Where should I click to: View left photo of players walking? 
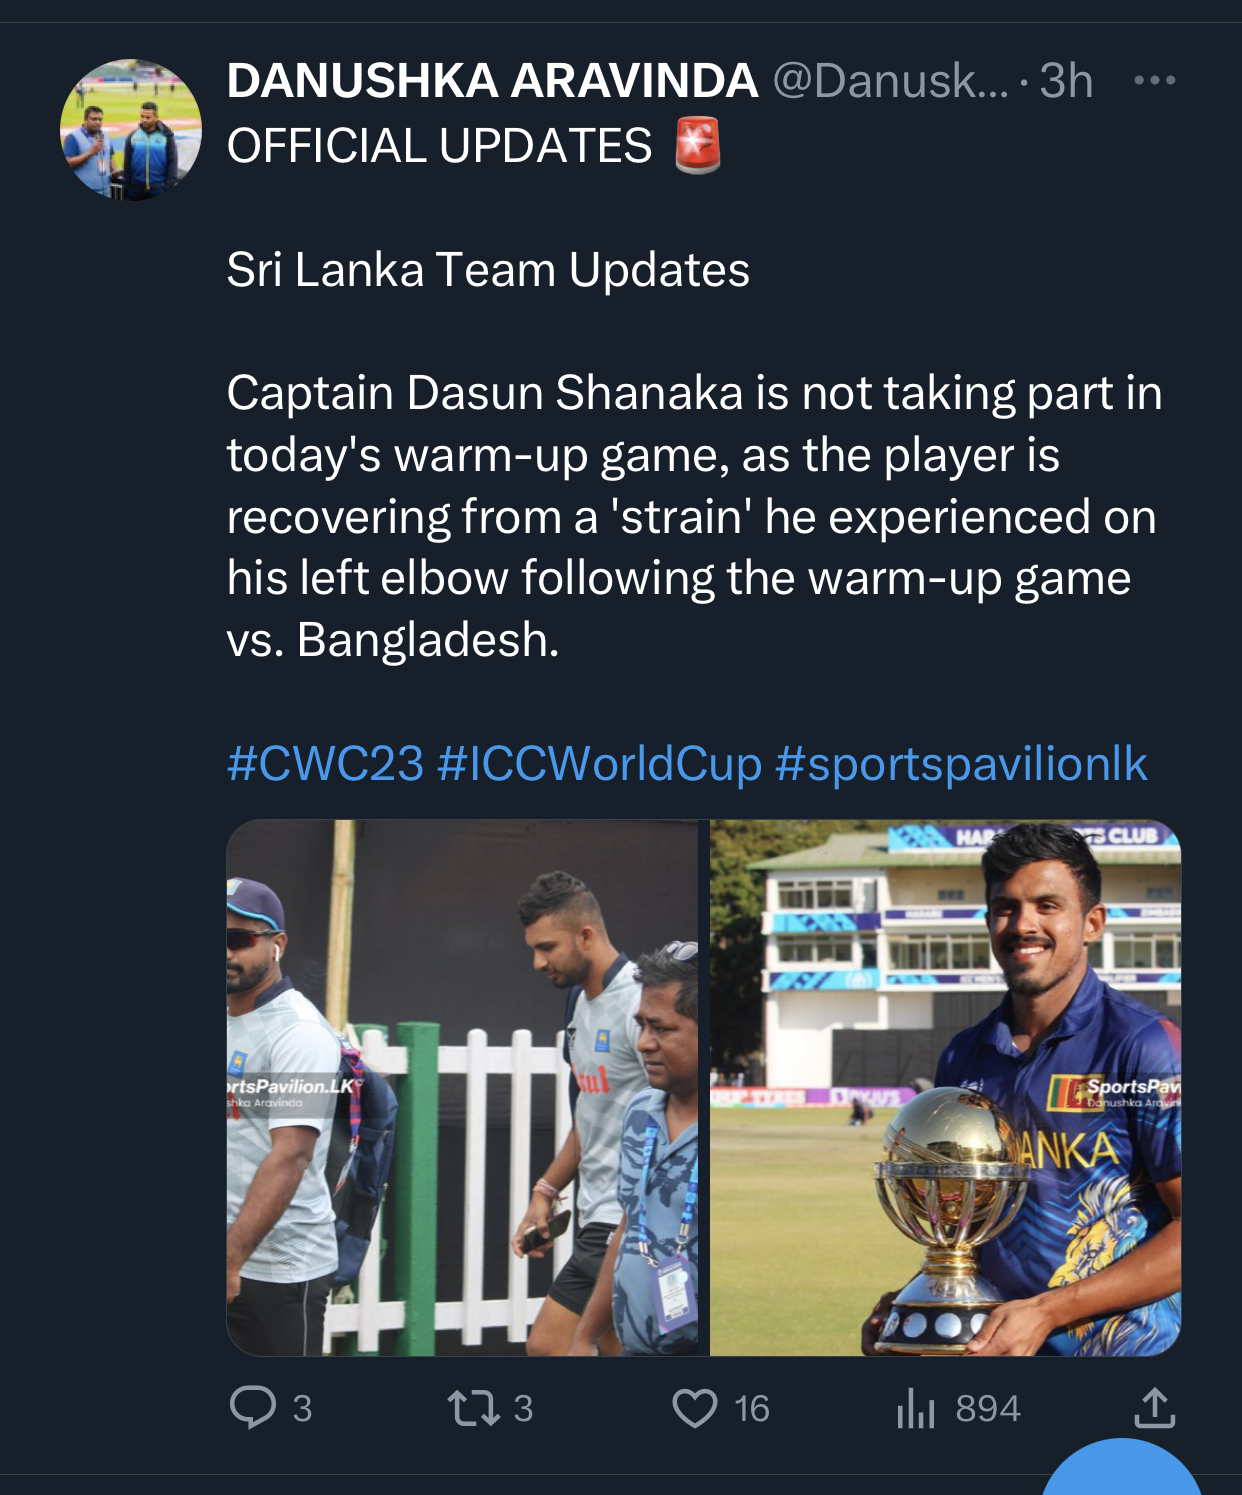(463, 1088)
